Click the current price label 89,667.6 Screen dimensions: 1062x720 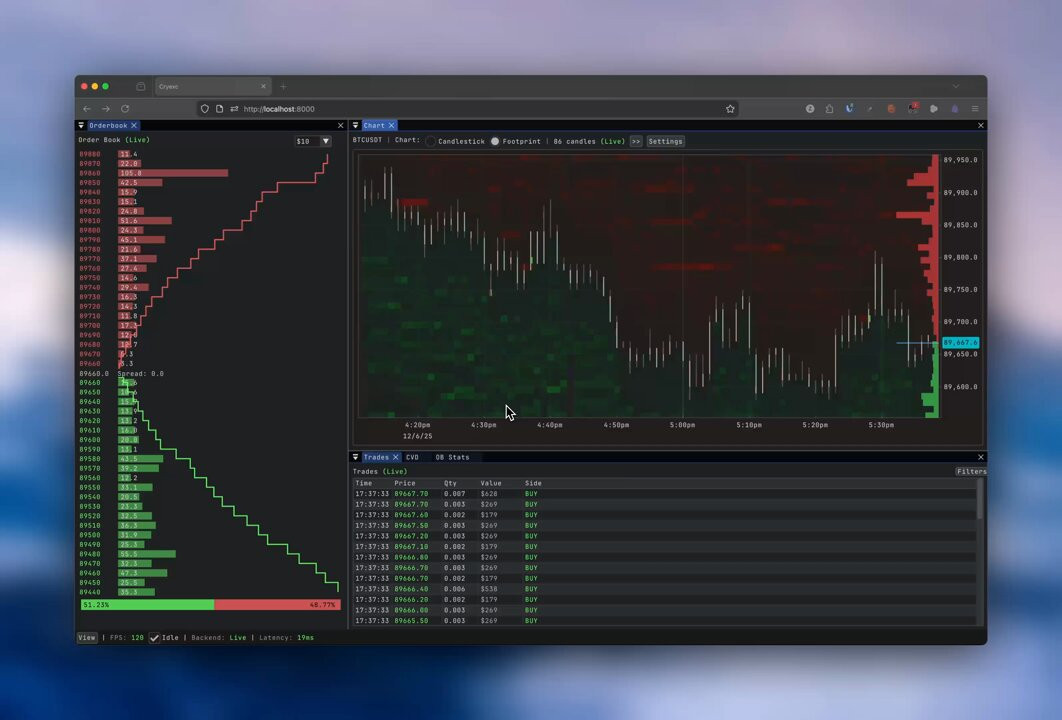[960, 343]
